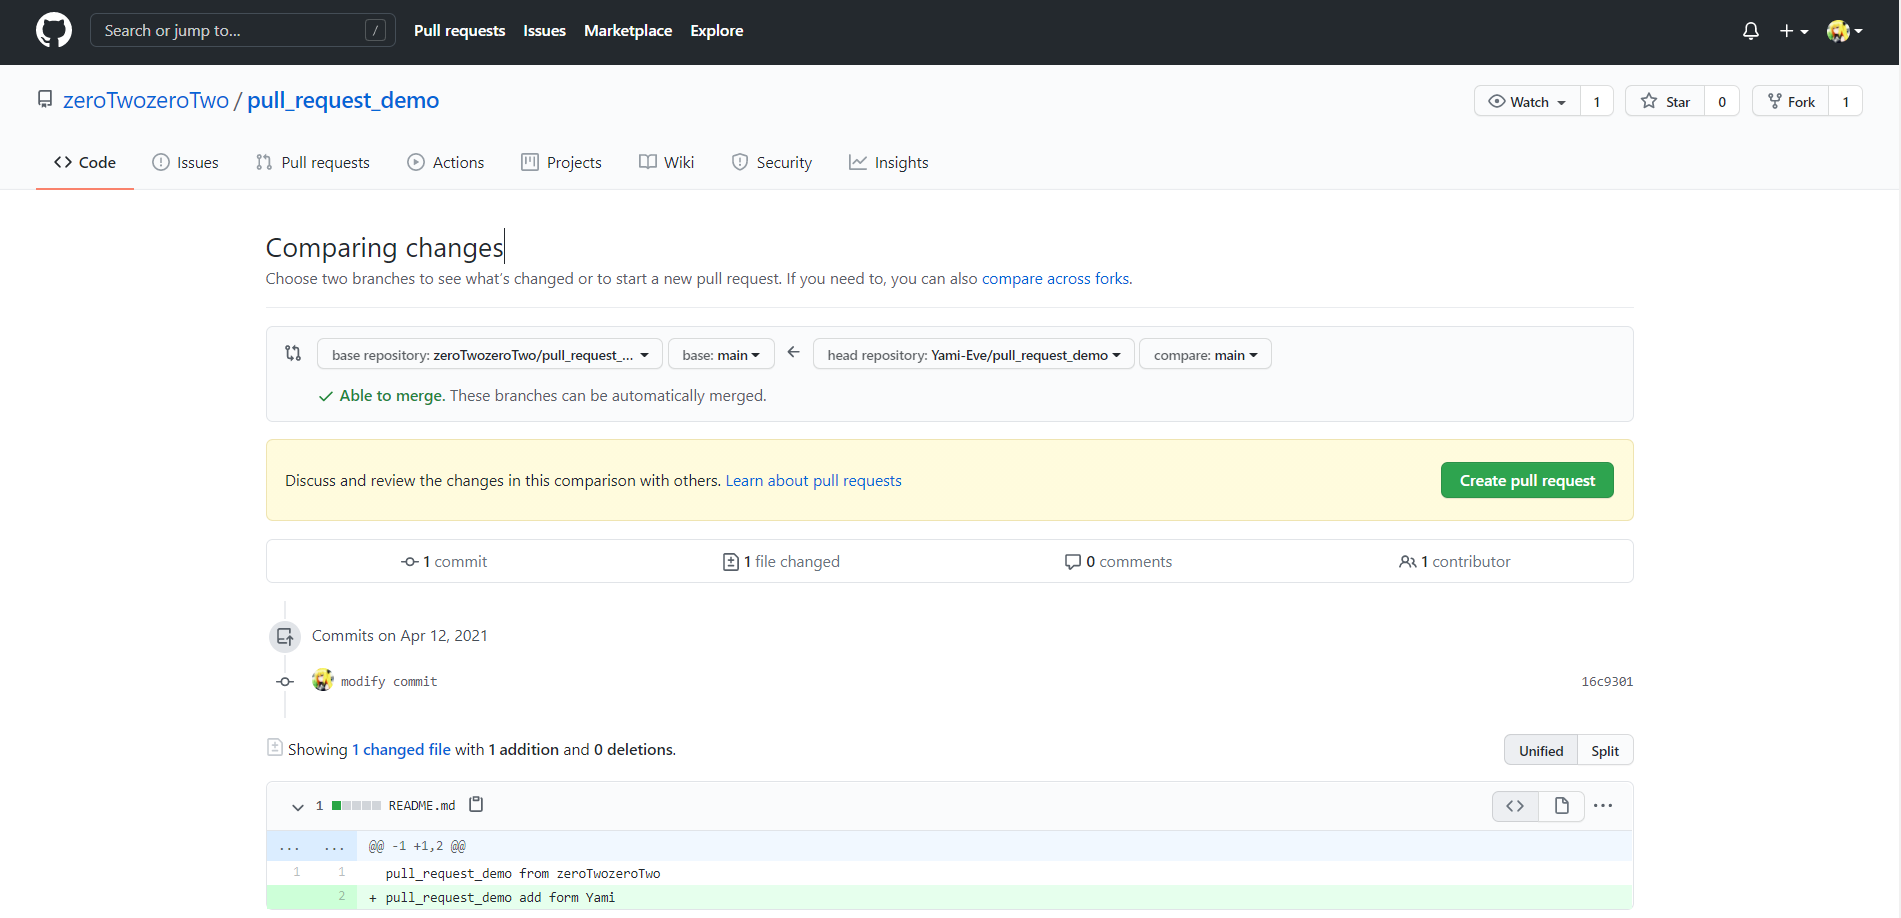
Task: Copy the README.md file path
Action: pyautogui.click(x=476, y=804)
